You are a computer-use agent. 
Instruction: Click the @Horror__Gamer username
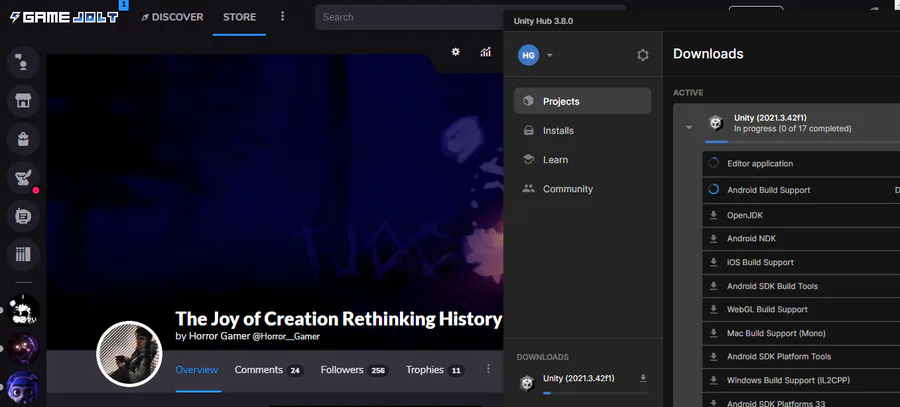pyautogui.click(x=286, y=336)
